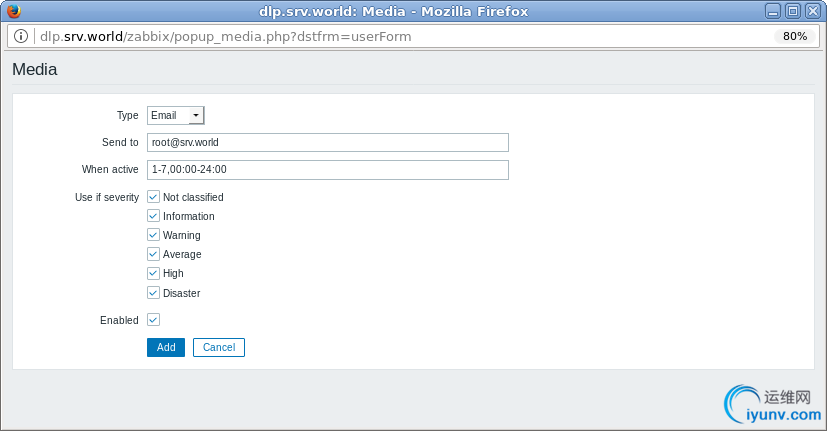
Task: Click the site information icon in address bar
Action: tap(21, 36)
